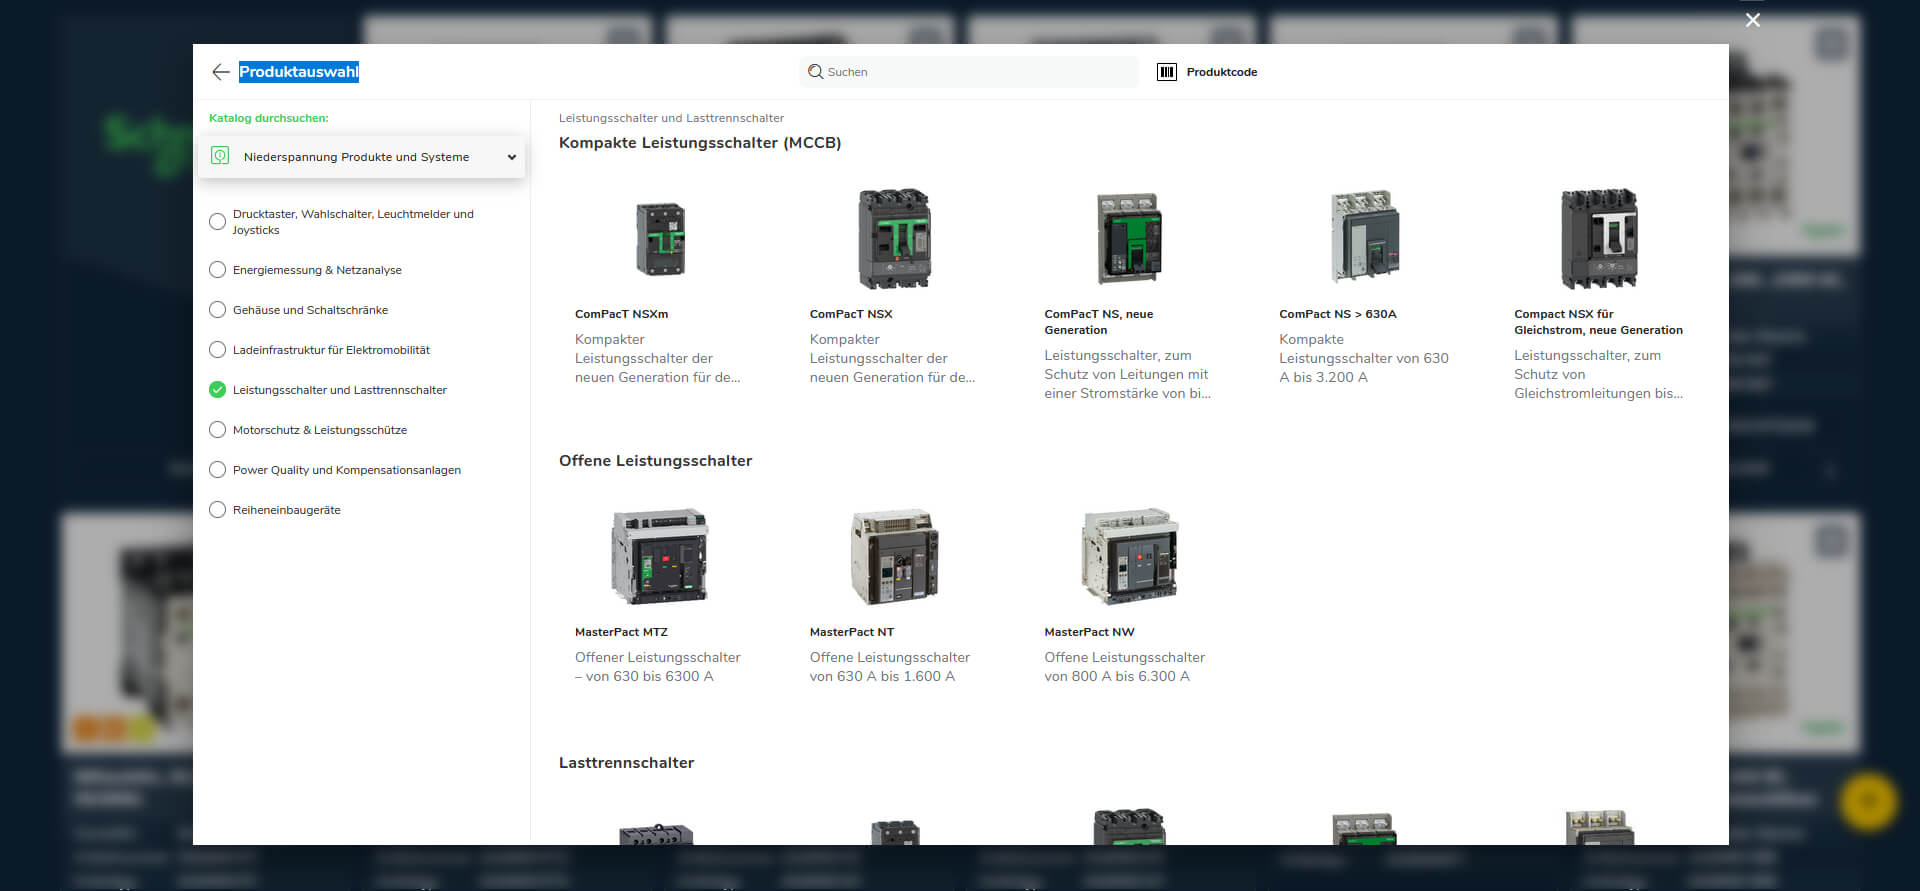Select Motorschutz & Leistungsschütze category

click(319, 430)
